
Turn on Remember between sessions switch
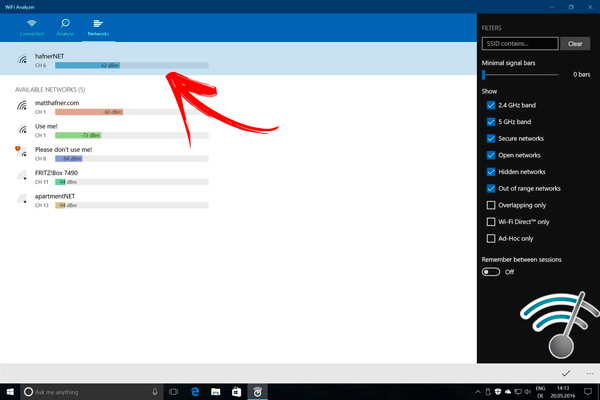click(x=491, y=272)
